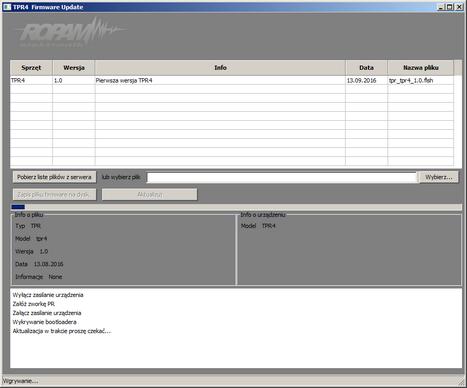Image resolution: width=467 pixels, height=388 pixels.
Task: Focus the firmware file path input field
Action: point(282,177)
